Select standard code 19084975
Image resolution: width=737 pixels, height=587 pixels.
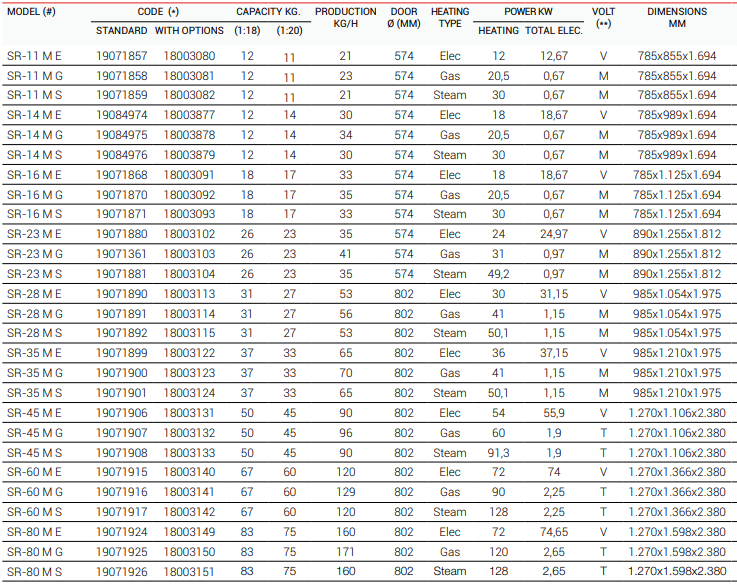point(121,135)
